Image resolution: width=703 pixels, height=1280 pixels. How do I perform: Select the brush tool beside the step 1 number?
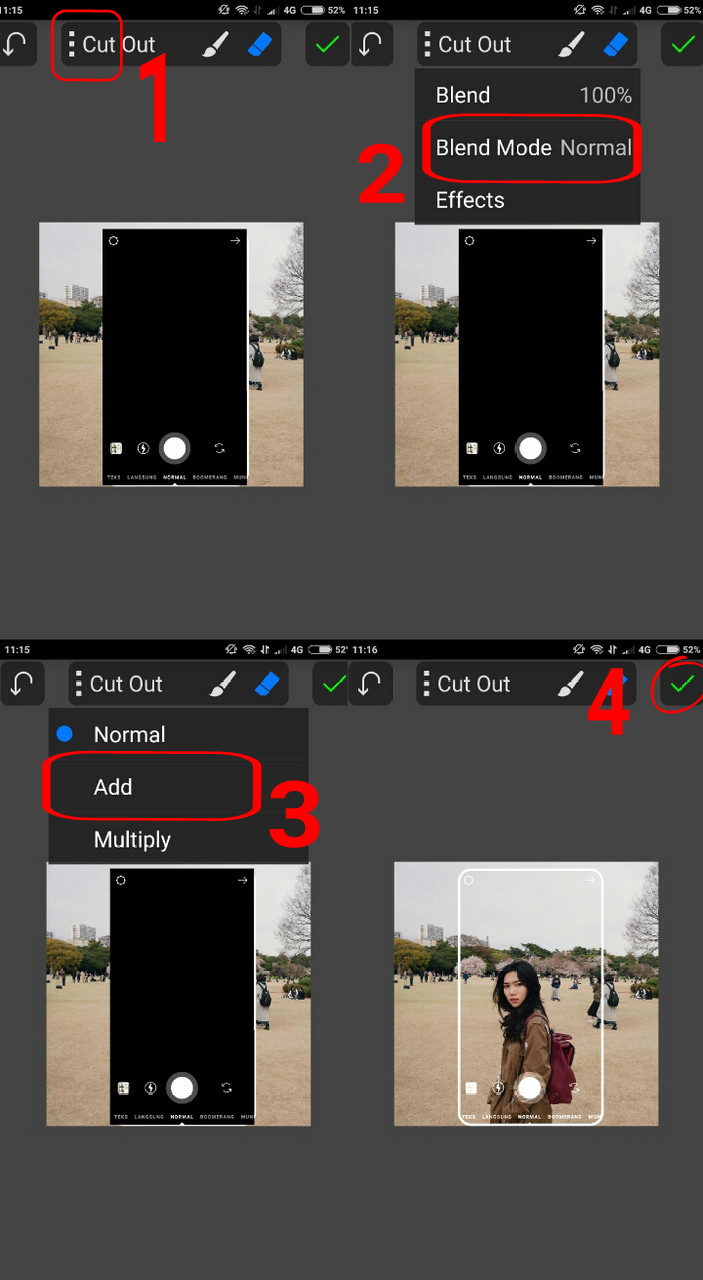click(214, 45)
